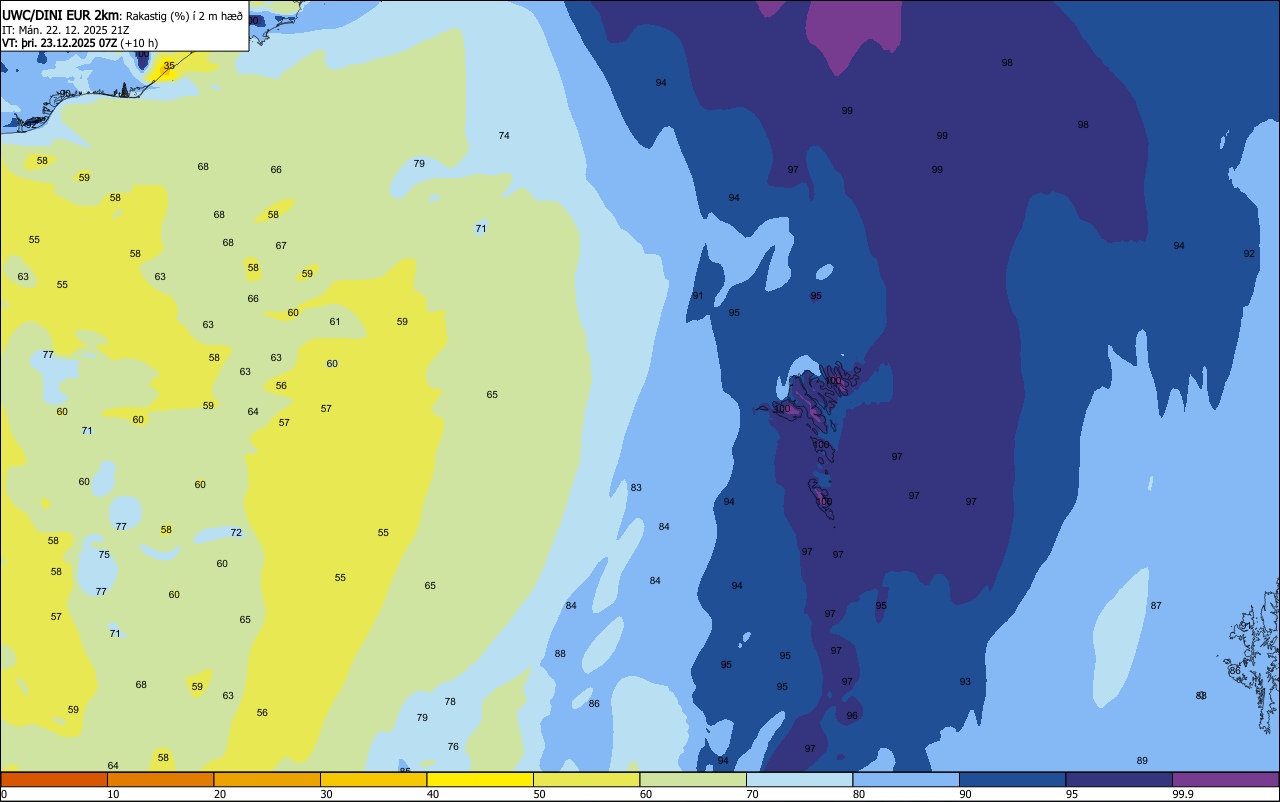Click the '20' tick label in the color scale
Image resolution: width=1280 pixels, height=802 pixels.
coord(219,794)
